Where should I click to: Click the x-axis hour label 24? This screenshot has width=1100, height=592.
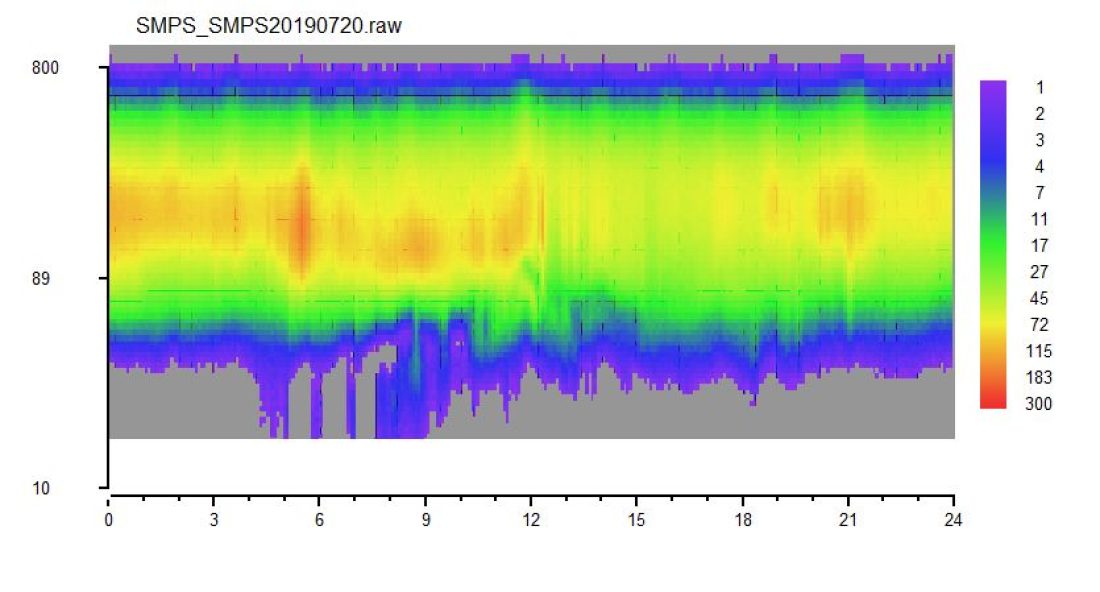point(953,520)
